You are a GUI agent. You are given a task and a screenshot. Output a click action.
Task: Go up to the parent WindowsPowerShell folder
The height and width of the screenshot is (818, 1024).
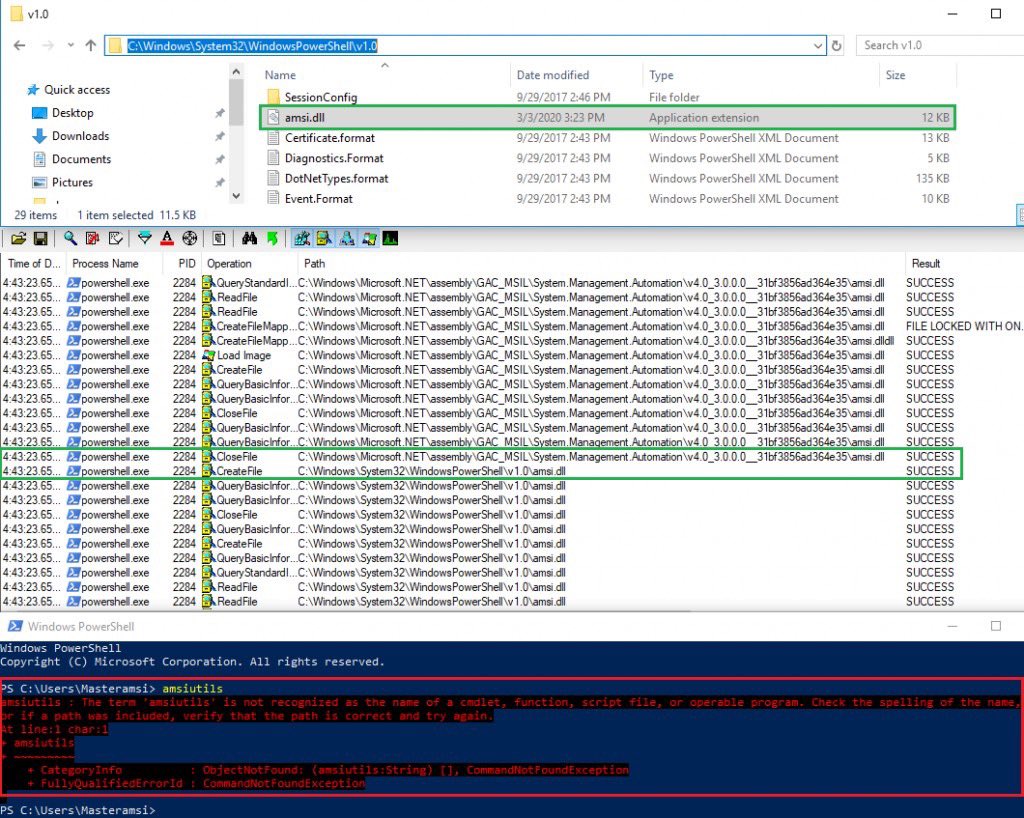point(91,45)
